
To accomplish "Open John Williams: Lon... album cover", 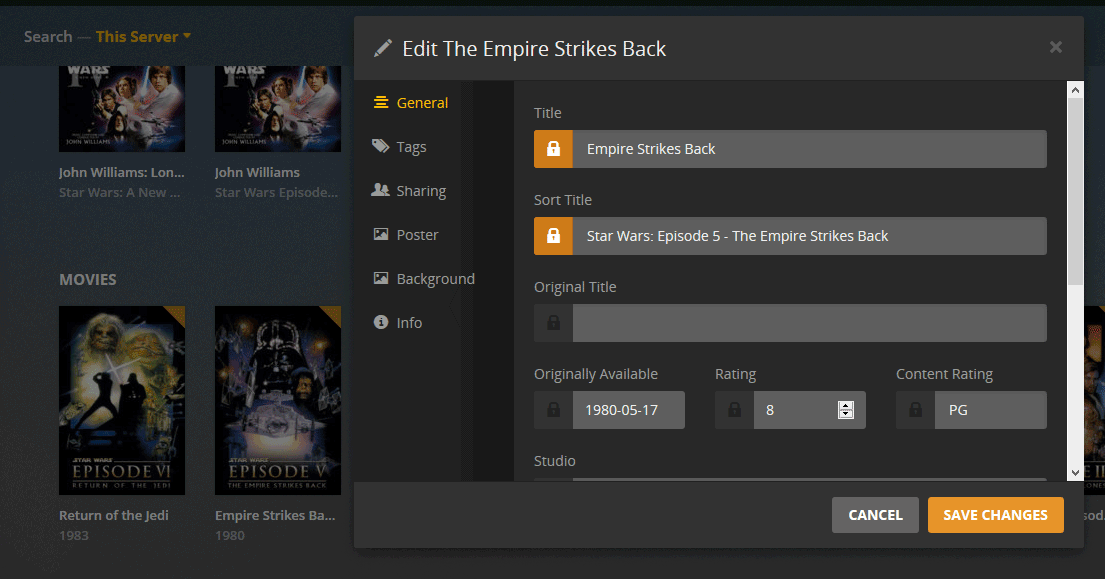I will [x=122, y=108].
